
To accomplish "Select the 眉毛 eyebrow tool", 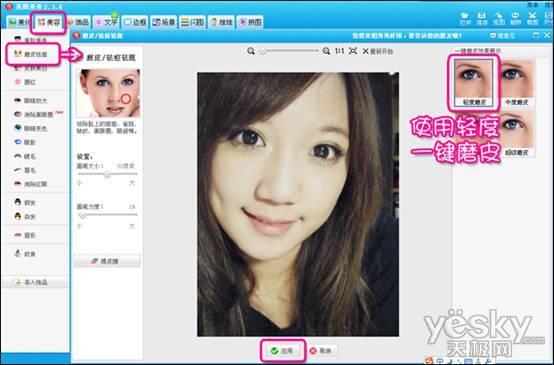I will click(x=25, y=170).
